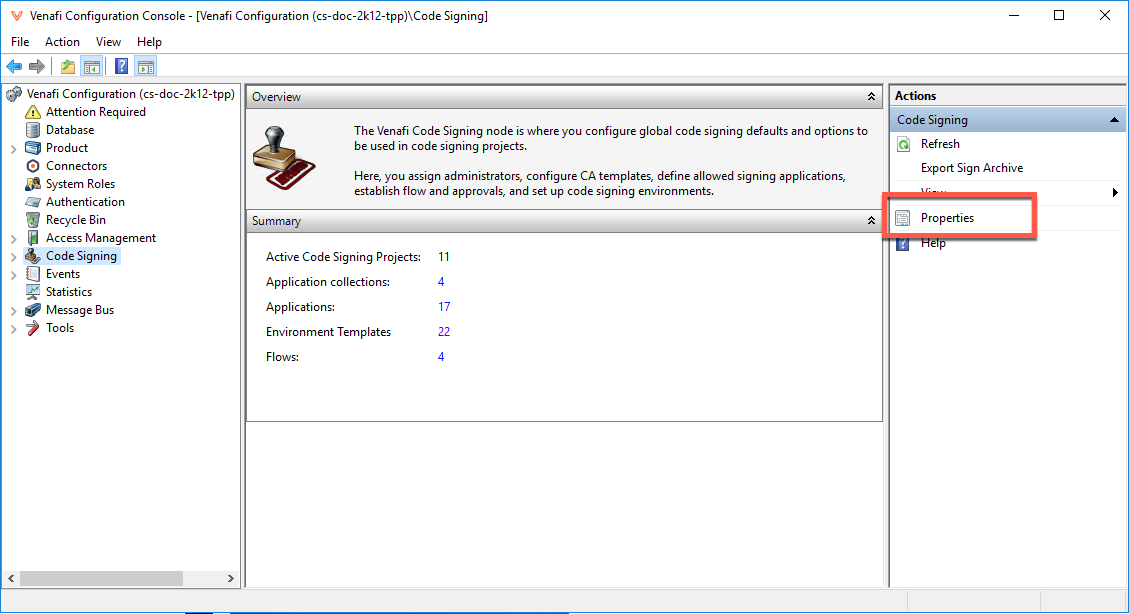This screenshot has width=1129, height=614.
Task: Expand the Access Management tree node
Action: point(14,239)
